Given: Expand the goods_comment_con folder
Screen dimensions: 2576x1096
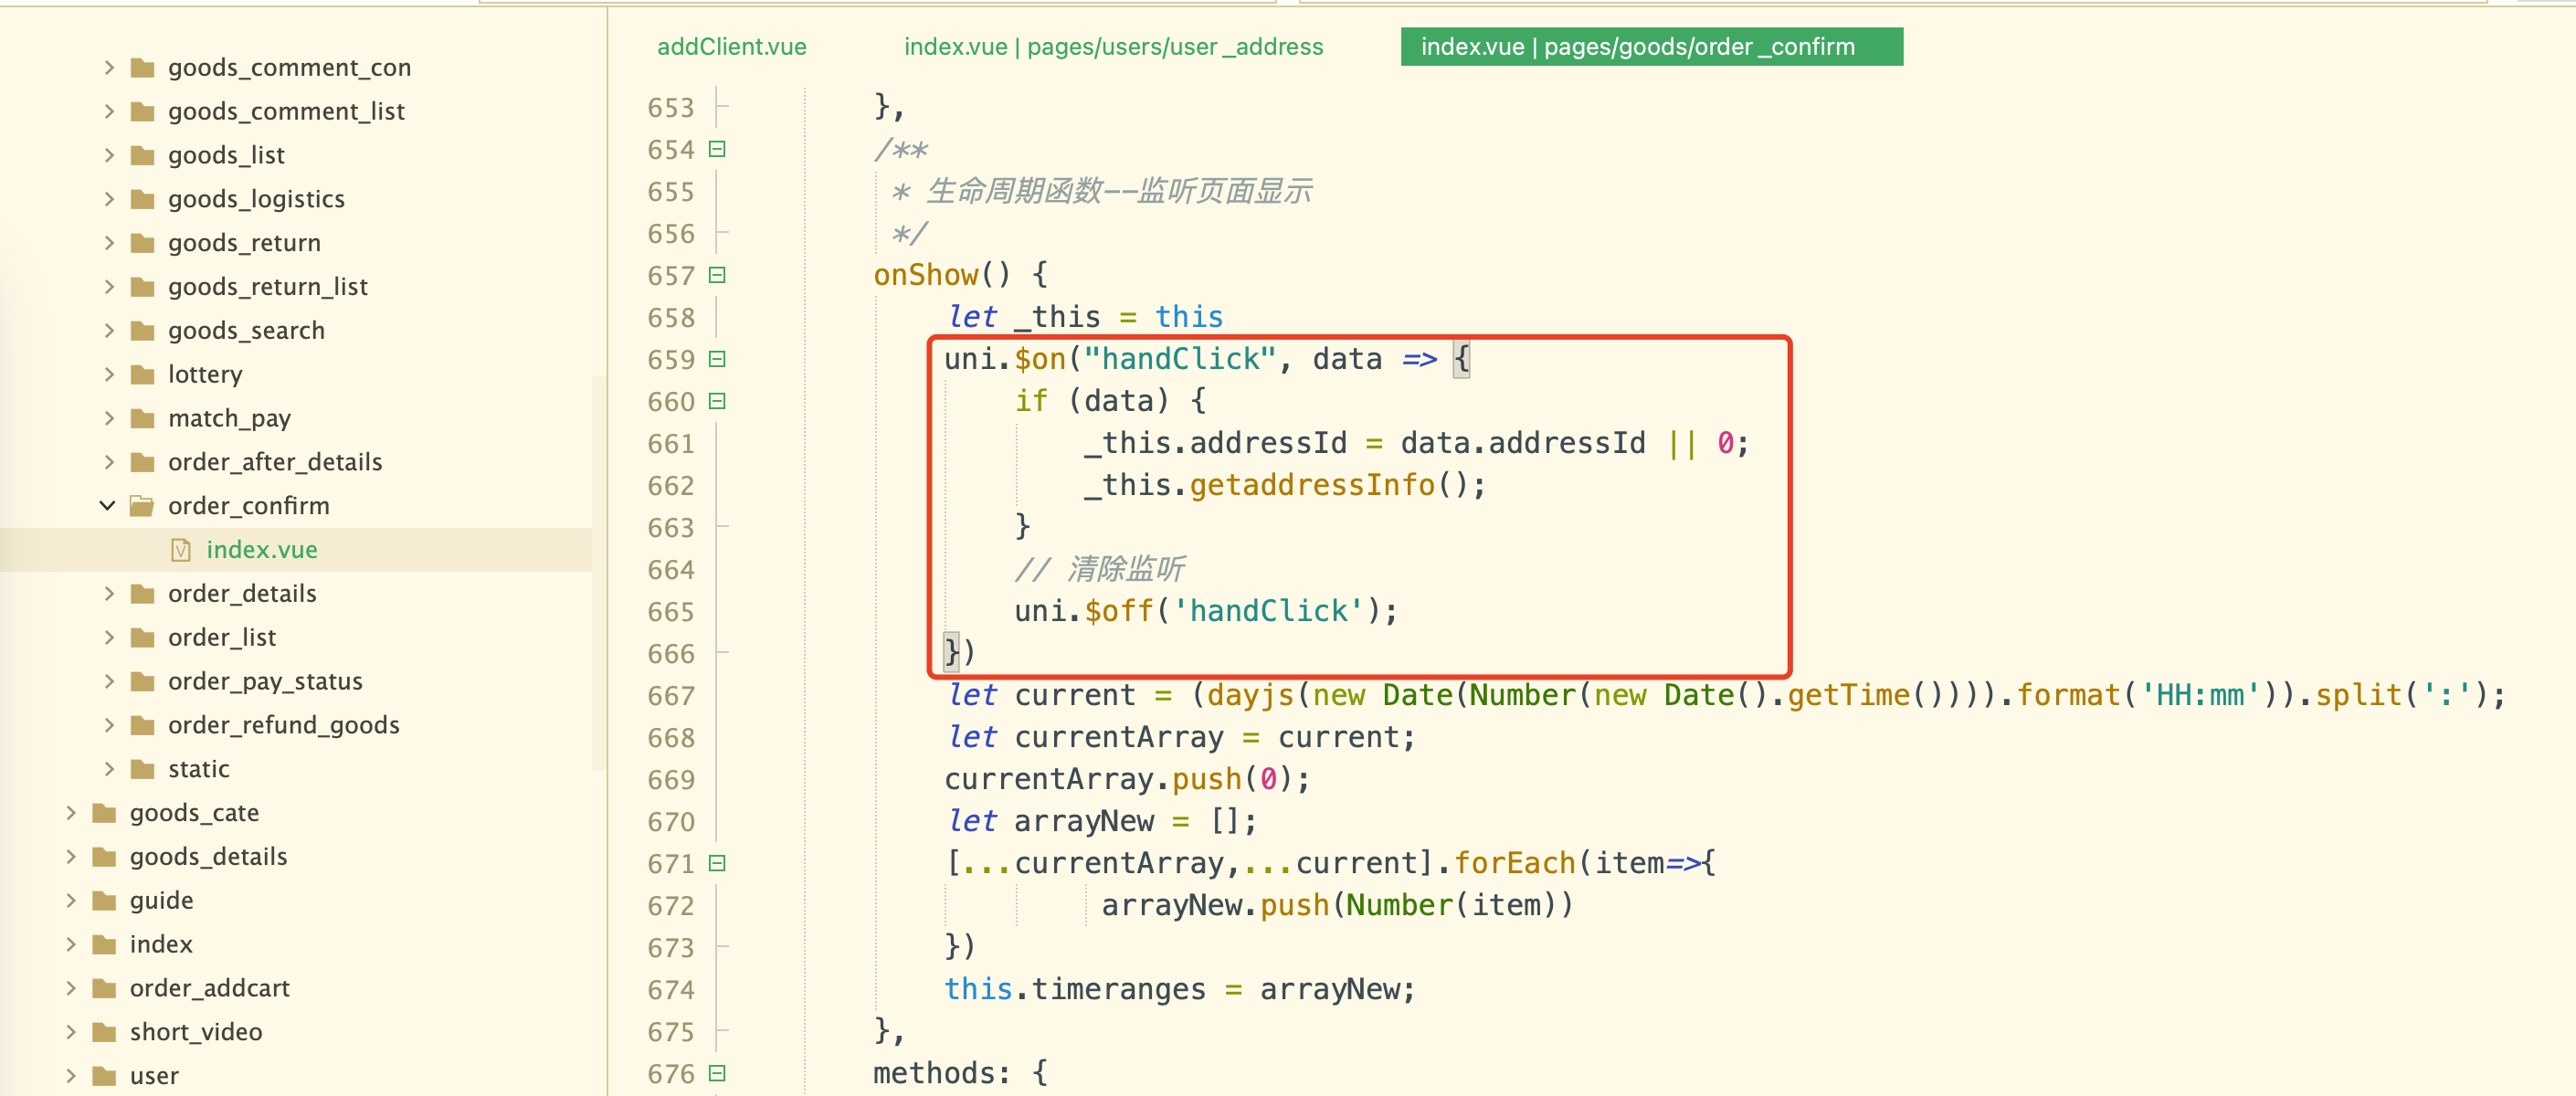Looking at the screenshot, I should 110,68.
